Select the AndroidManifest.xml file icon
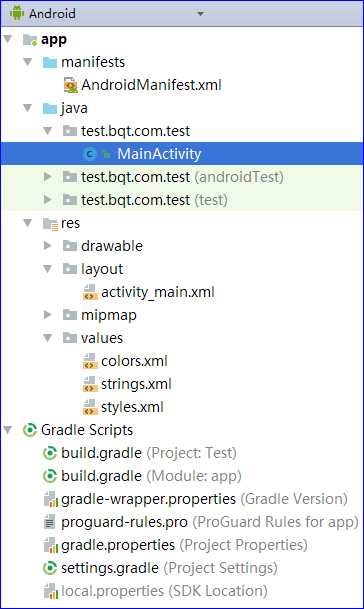364x609 pixels. point(71,85)
